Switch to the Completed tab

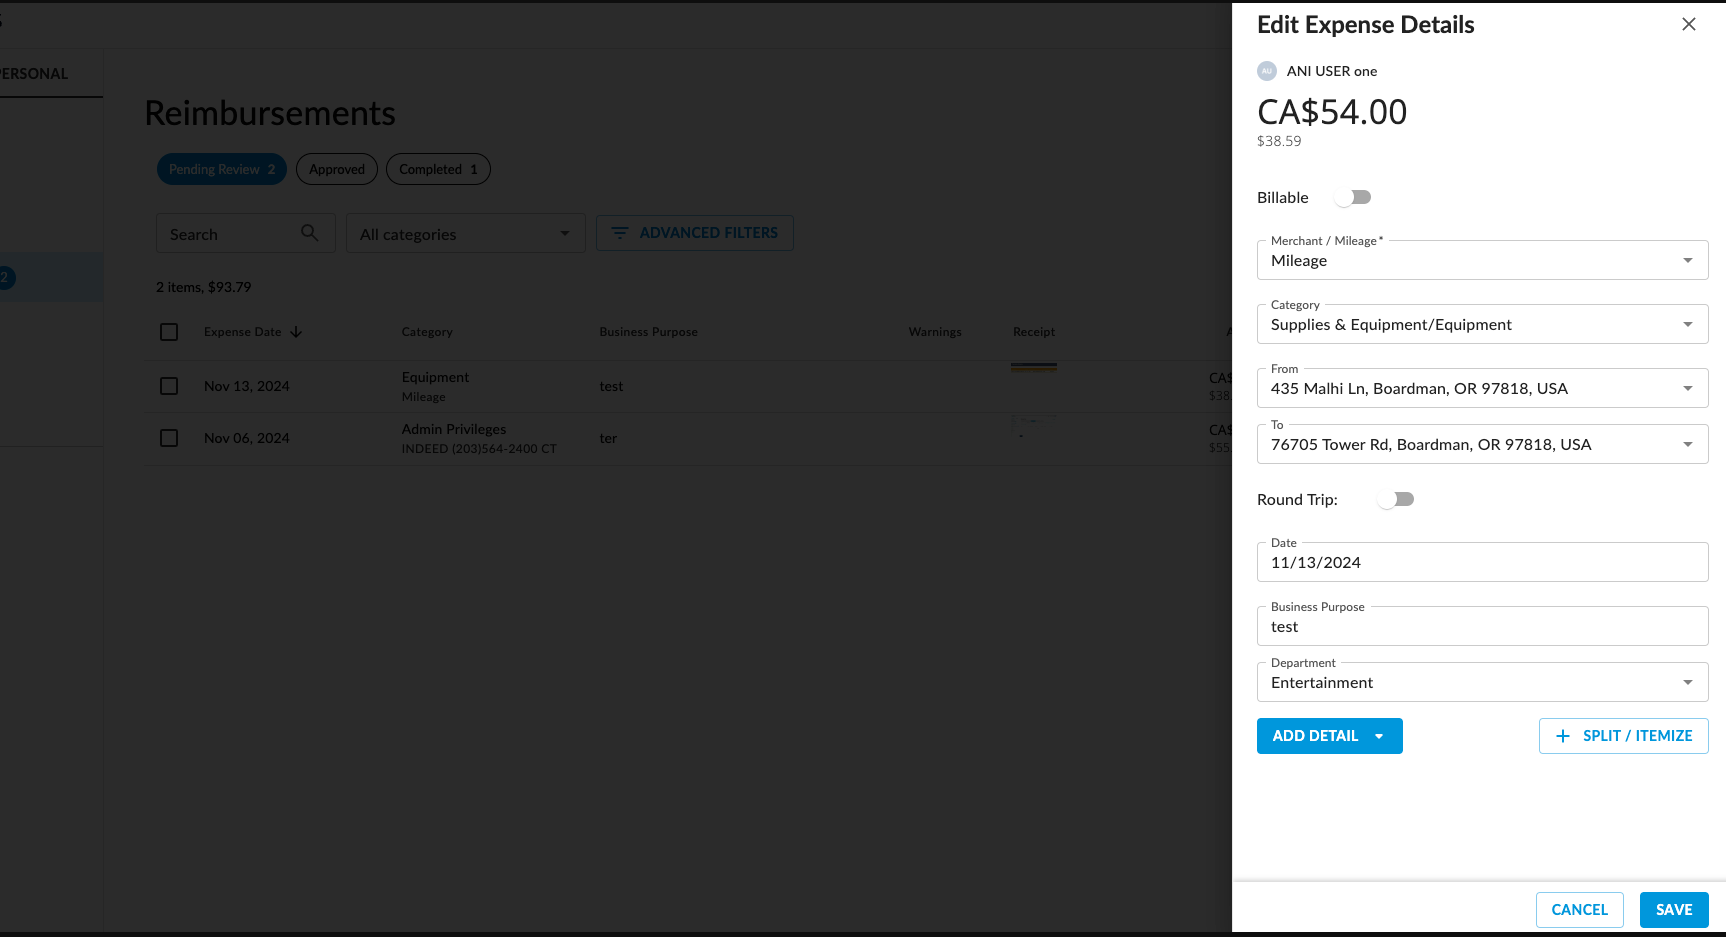pyautogui.click(x=437, y=168)
